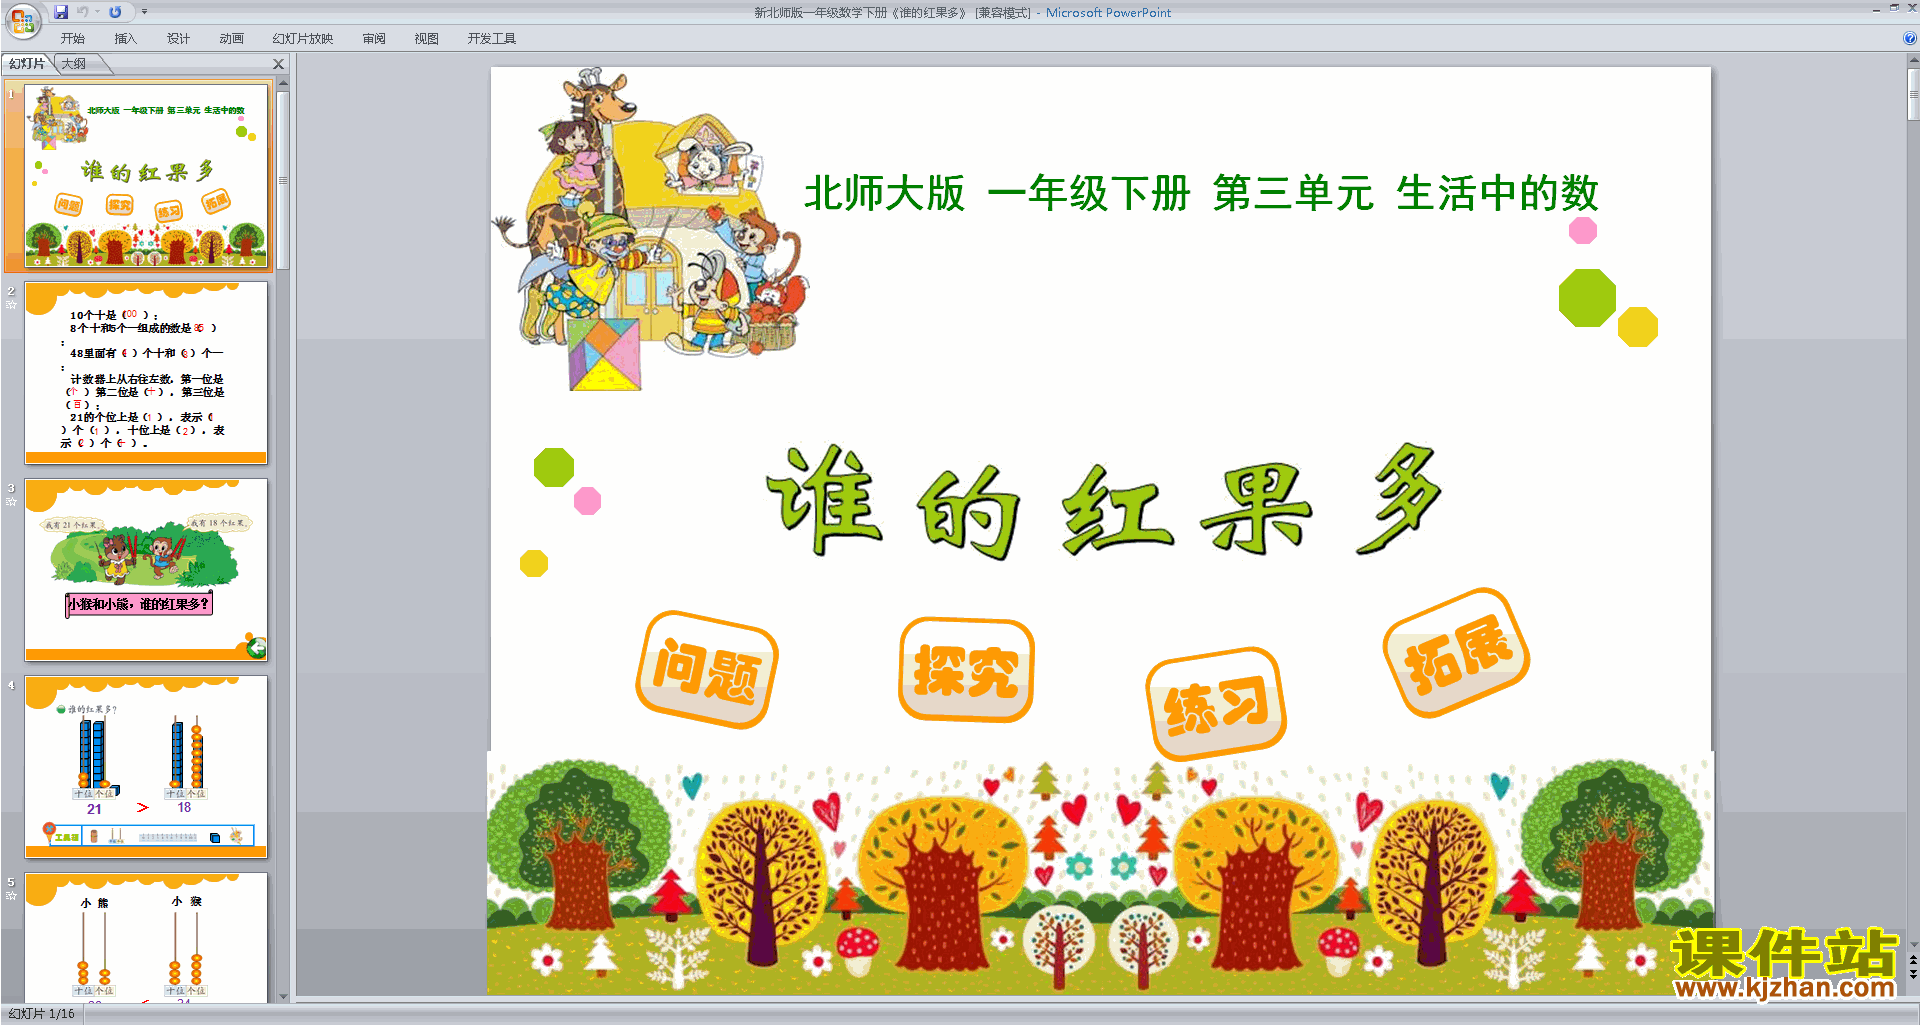
Task: Click the thumbnail pane scroll-up arrow
Action: click(283, 84)
